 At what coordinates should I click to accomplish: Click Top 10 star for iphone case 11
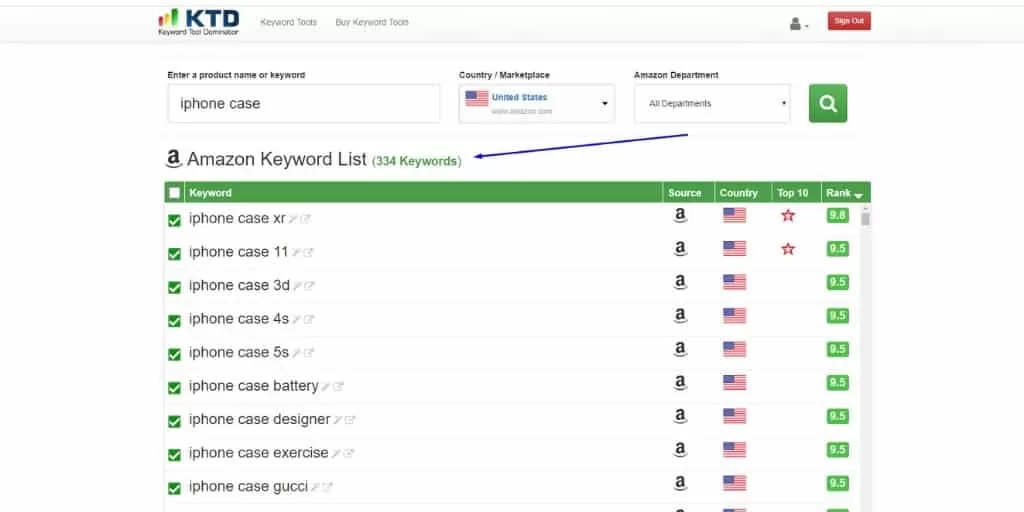click(x=788, y=249)
